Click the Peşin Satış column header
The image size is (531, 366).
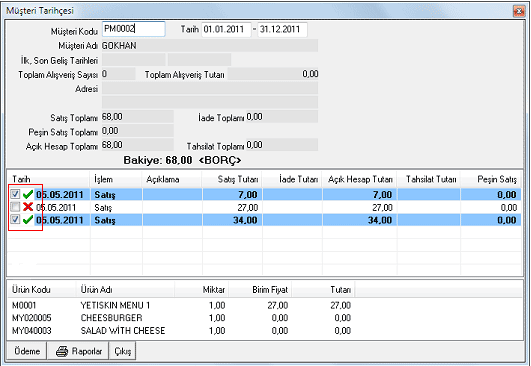[x=491, y=179]
